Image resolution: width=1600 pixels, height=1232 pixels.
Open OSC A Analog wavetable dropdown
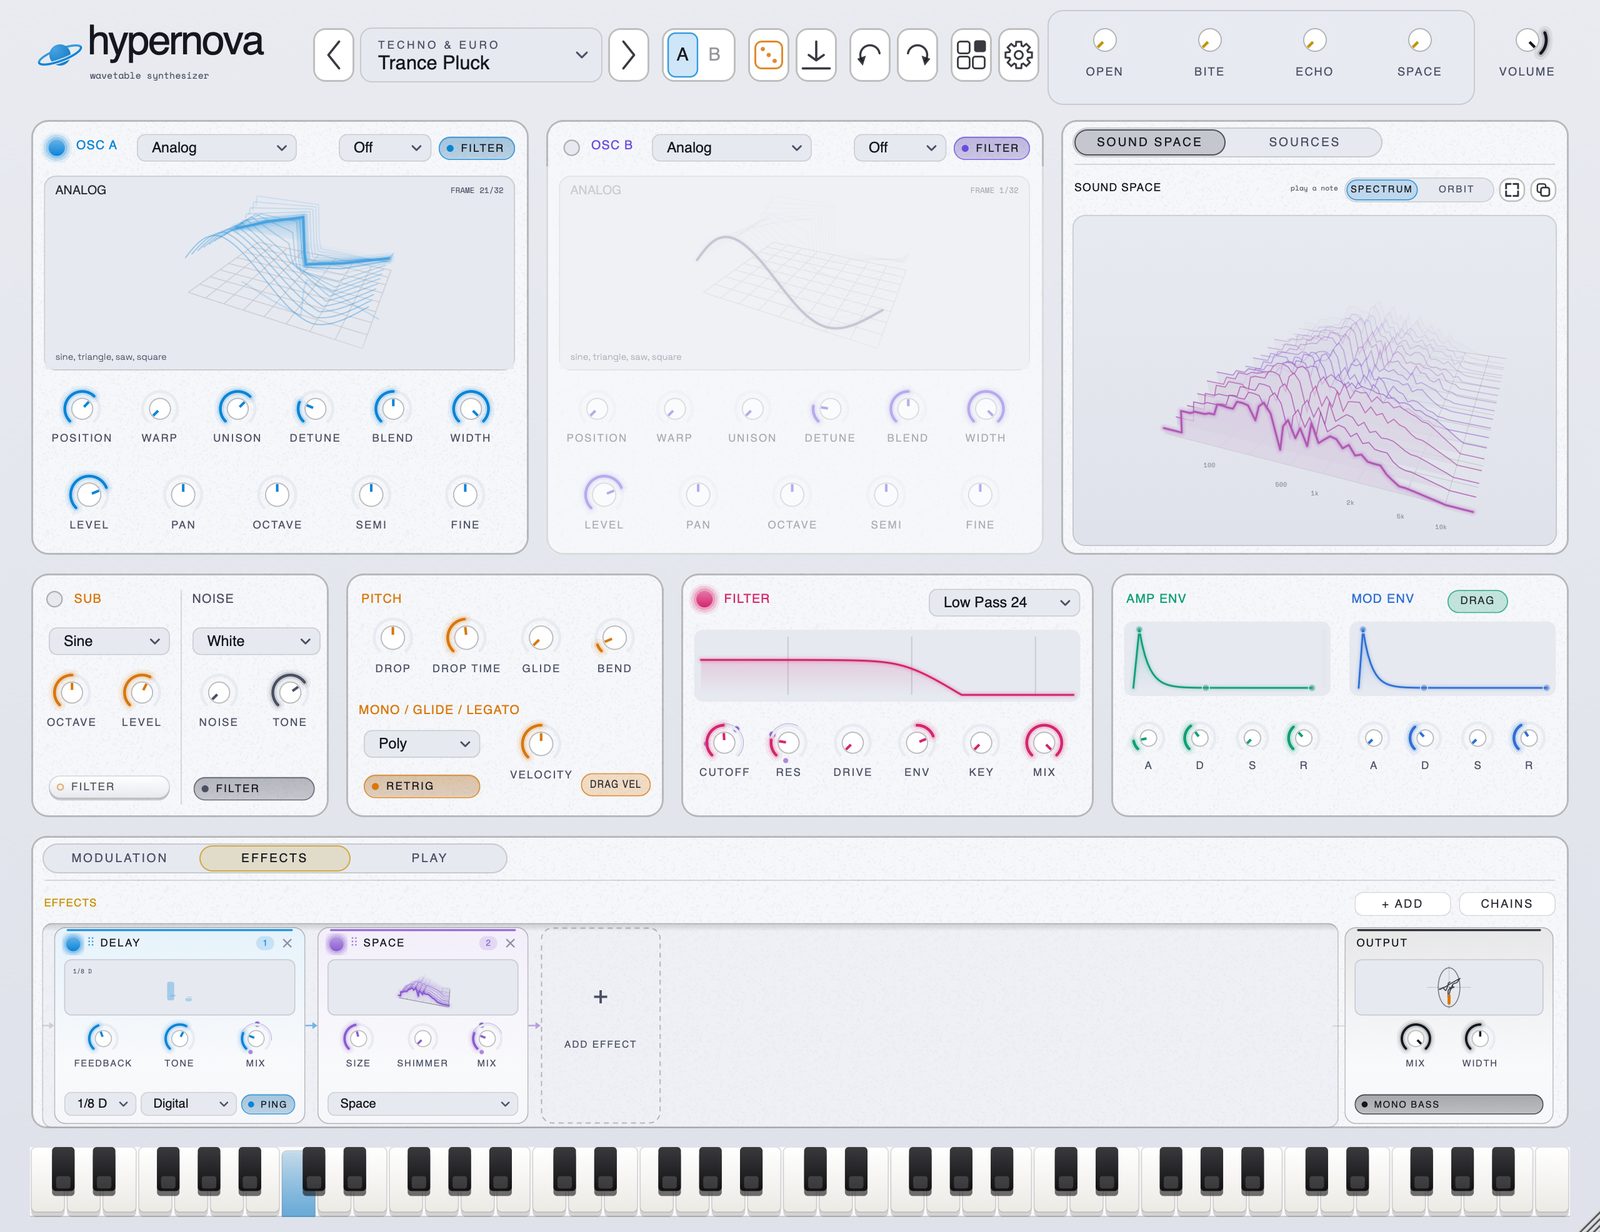217,148
